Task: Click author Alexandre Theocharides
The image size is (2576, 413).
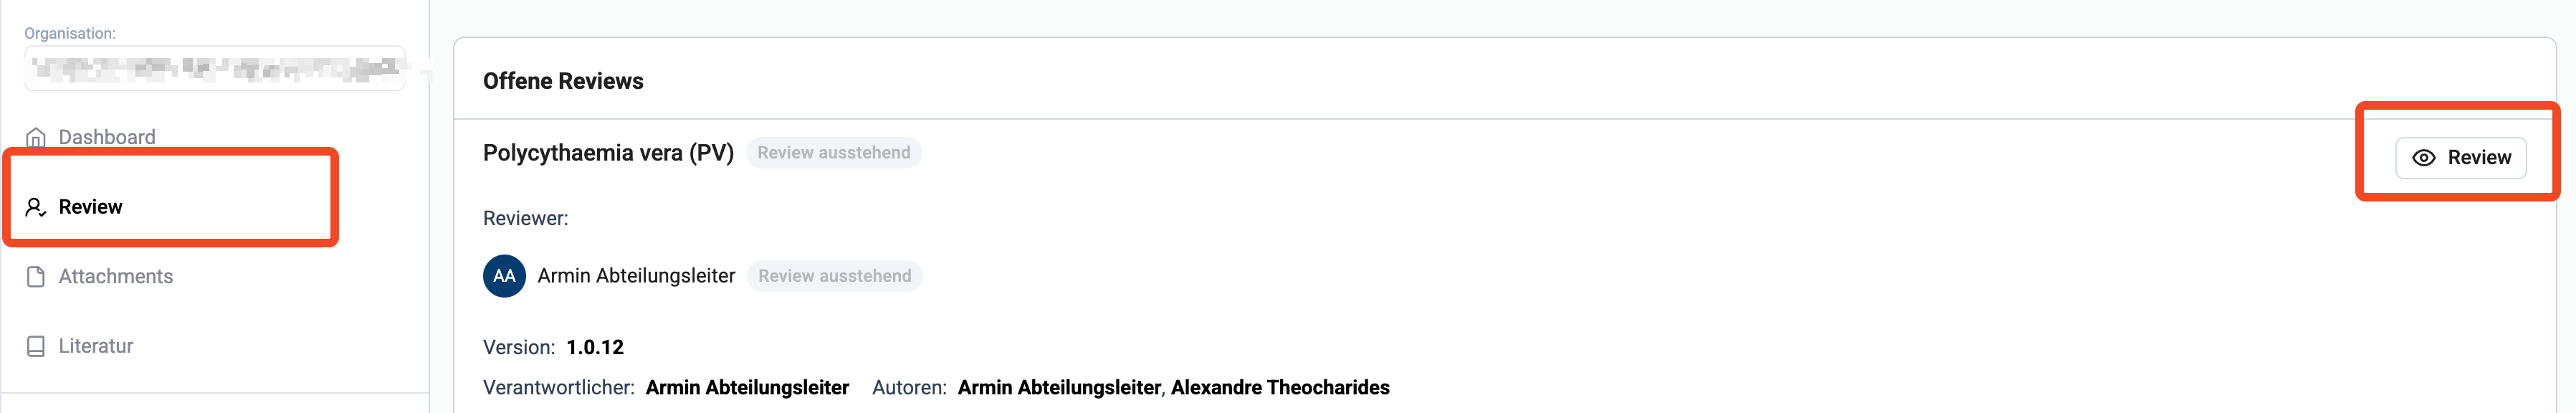Action: 1280,388
